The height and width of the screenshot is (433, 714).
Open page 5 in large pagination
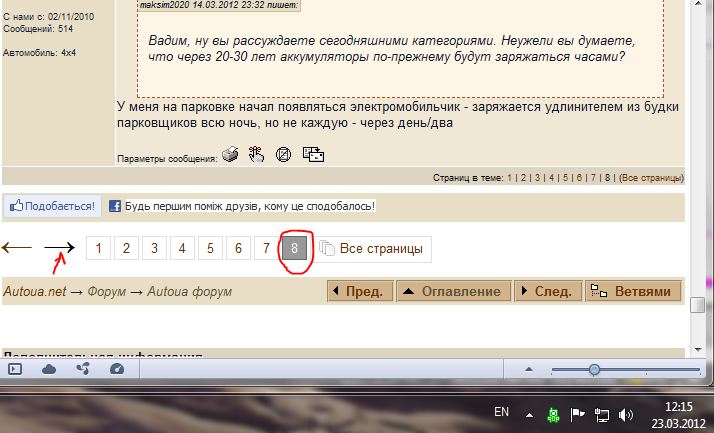click(x=210, y=248)
